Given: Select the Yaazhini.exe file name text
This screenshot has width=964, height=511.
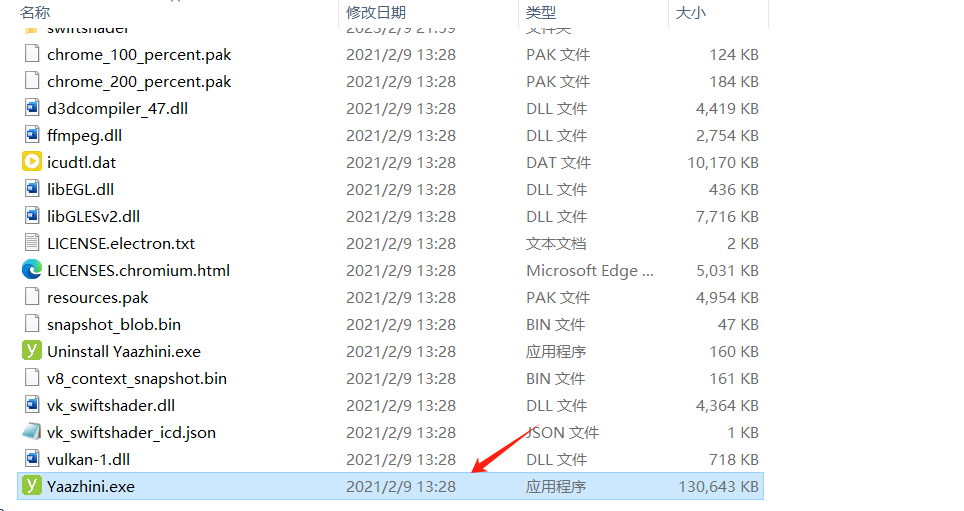Looking at the screenshot, I should [90, 486].
